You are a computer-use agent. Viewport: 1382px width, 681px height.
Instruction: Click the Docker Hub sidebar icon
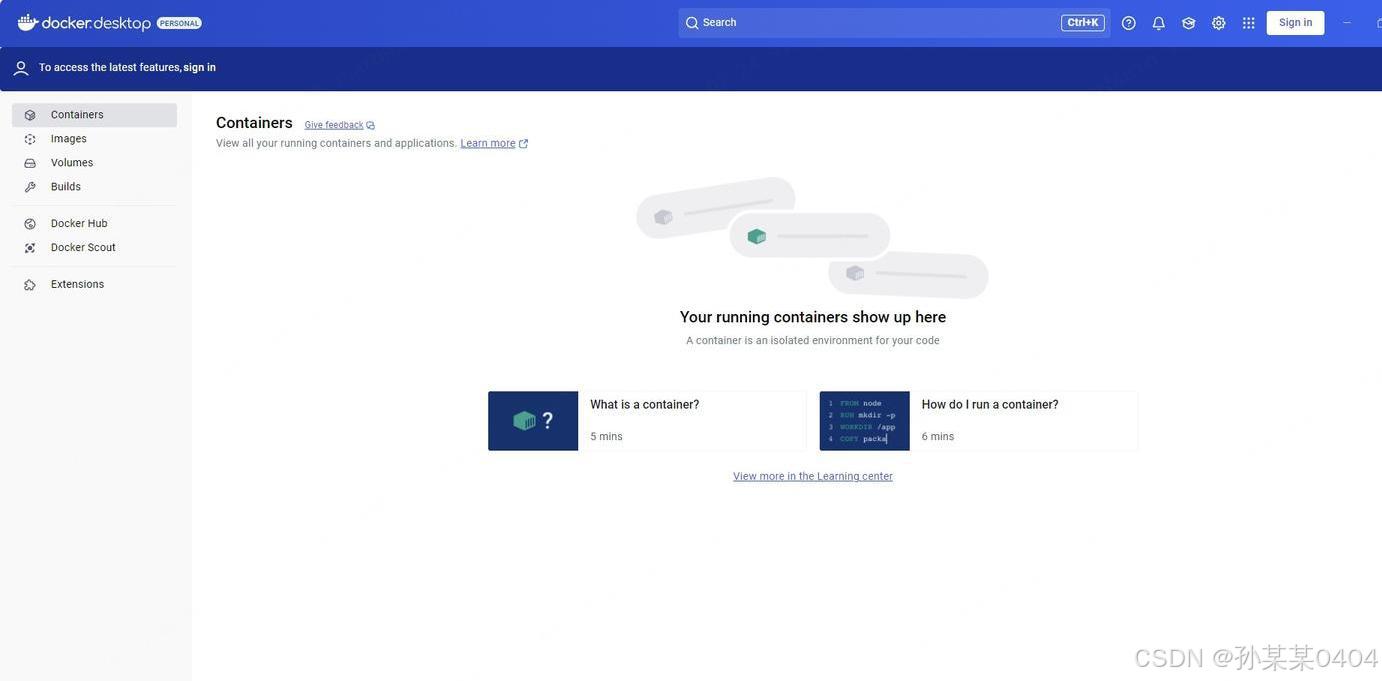tap(30, 224)
